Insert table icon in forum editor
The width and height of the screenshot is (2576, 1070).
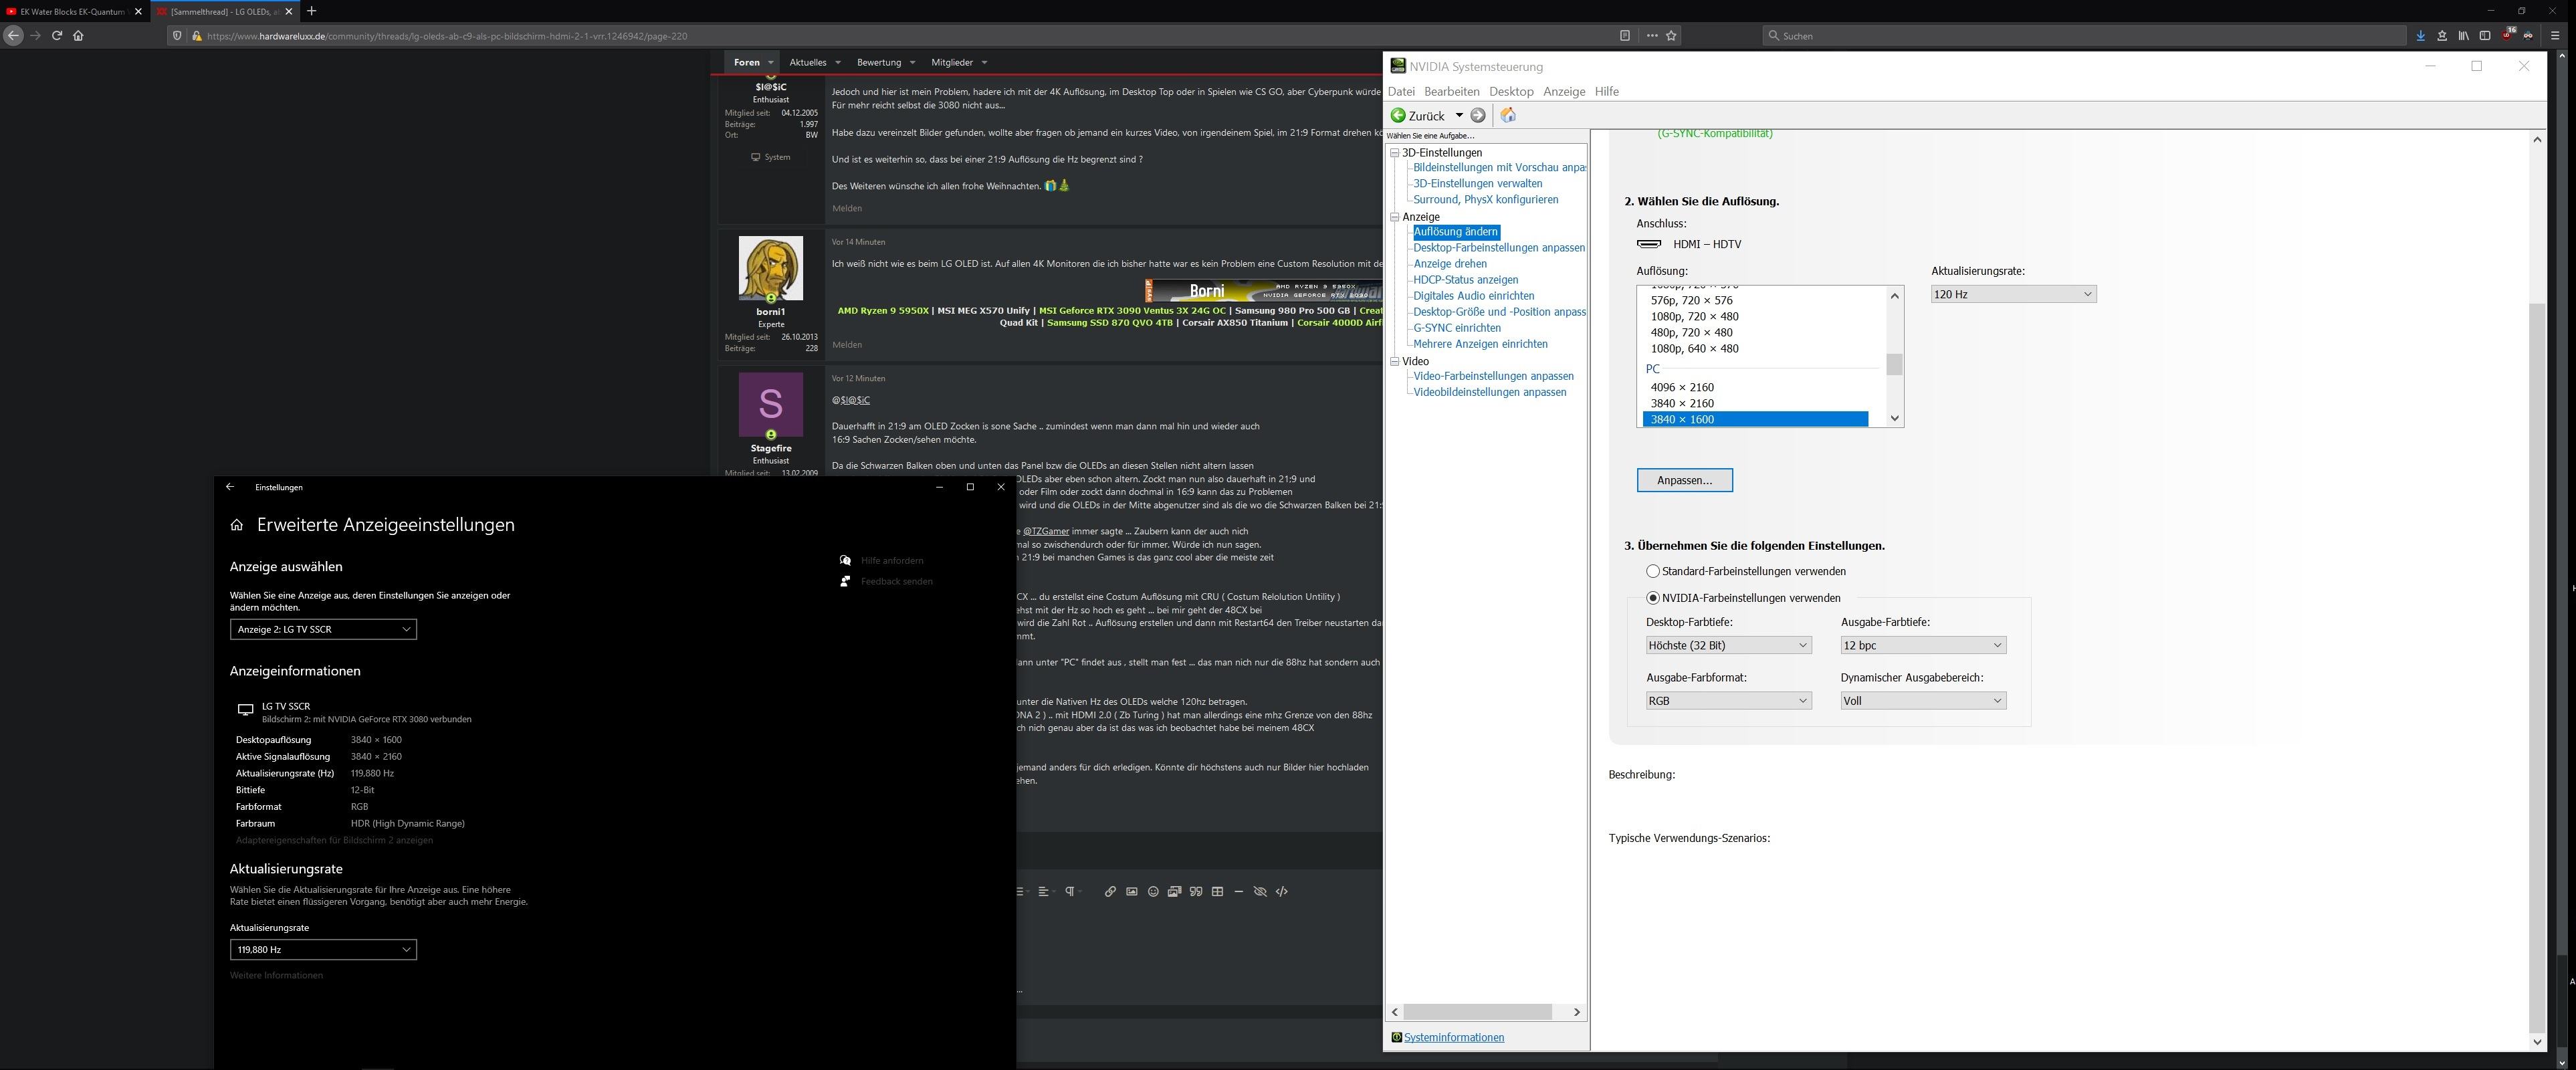click(x=1217, y=891)
